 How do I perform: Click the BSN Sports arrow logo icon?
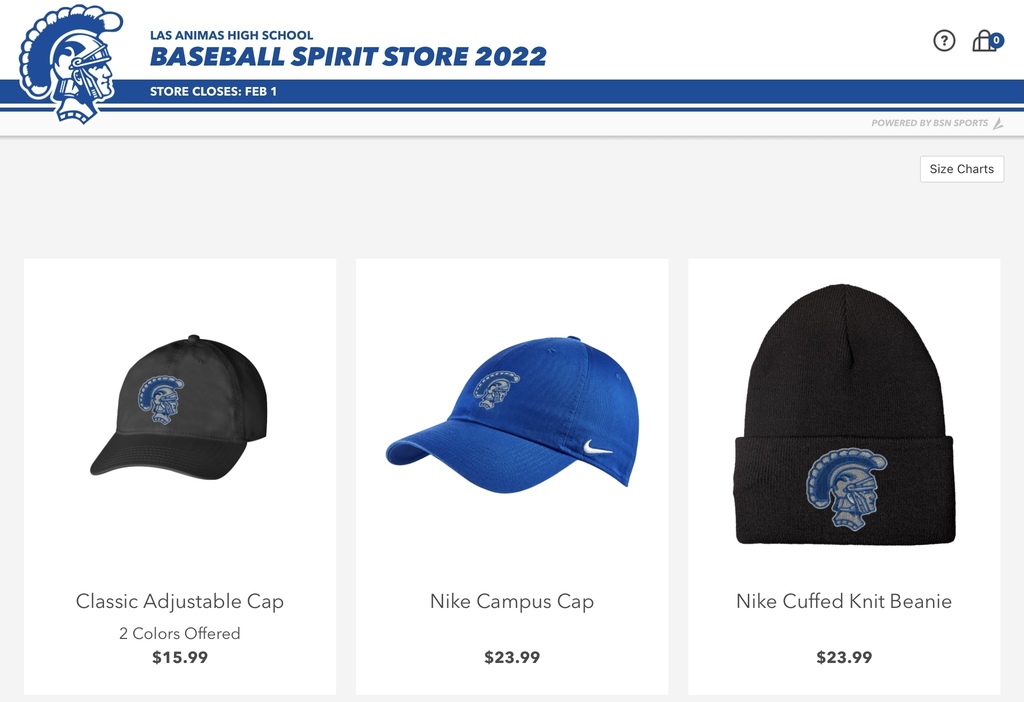[x=998, y=123]
